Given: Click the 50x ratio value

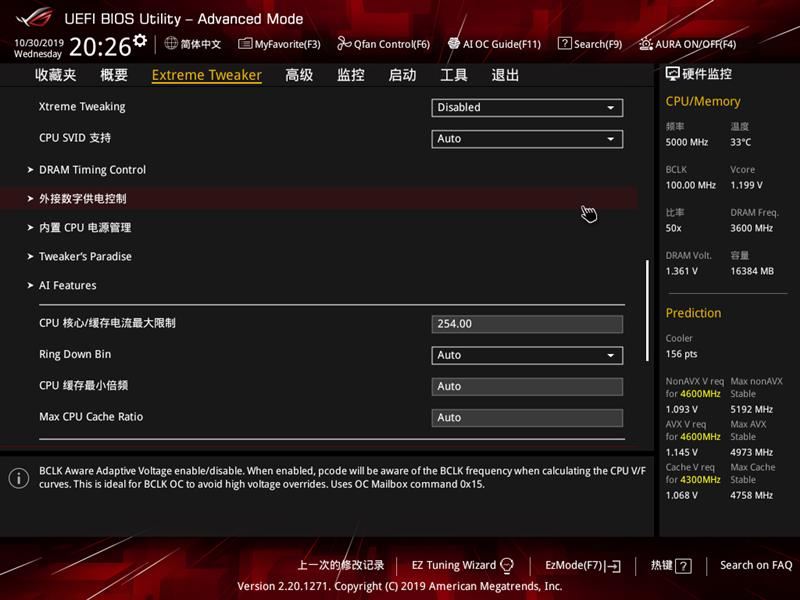Looking at the screenshot, I should (673, 228).
